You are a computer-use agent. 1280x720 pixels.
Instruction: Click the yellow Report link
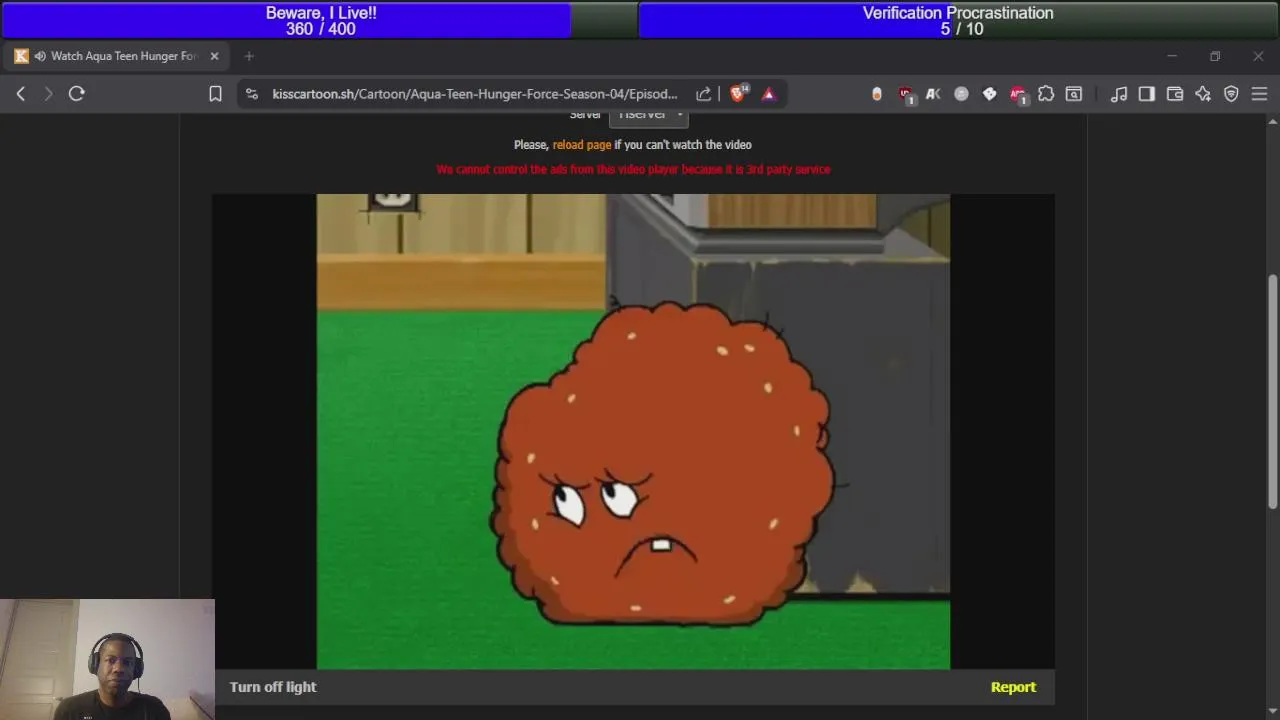click(x=1013, y=687)
